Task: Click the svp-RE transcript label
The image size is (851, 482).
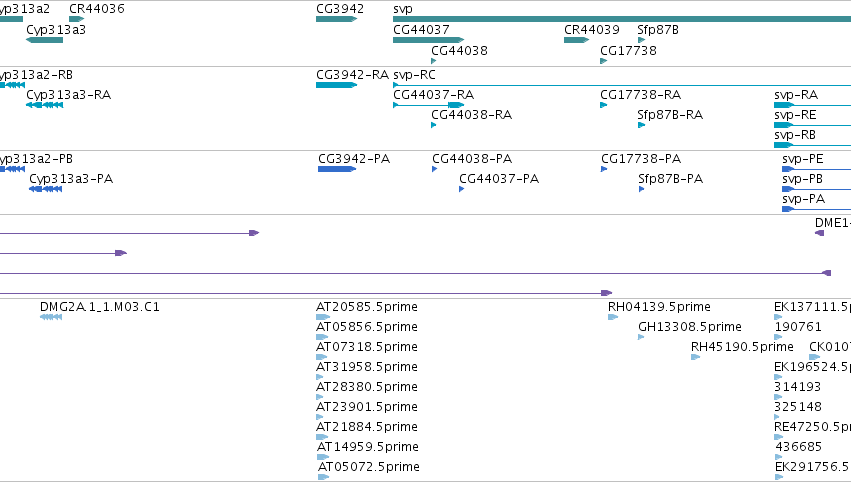Action: 795,115
